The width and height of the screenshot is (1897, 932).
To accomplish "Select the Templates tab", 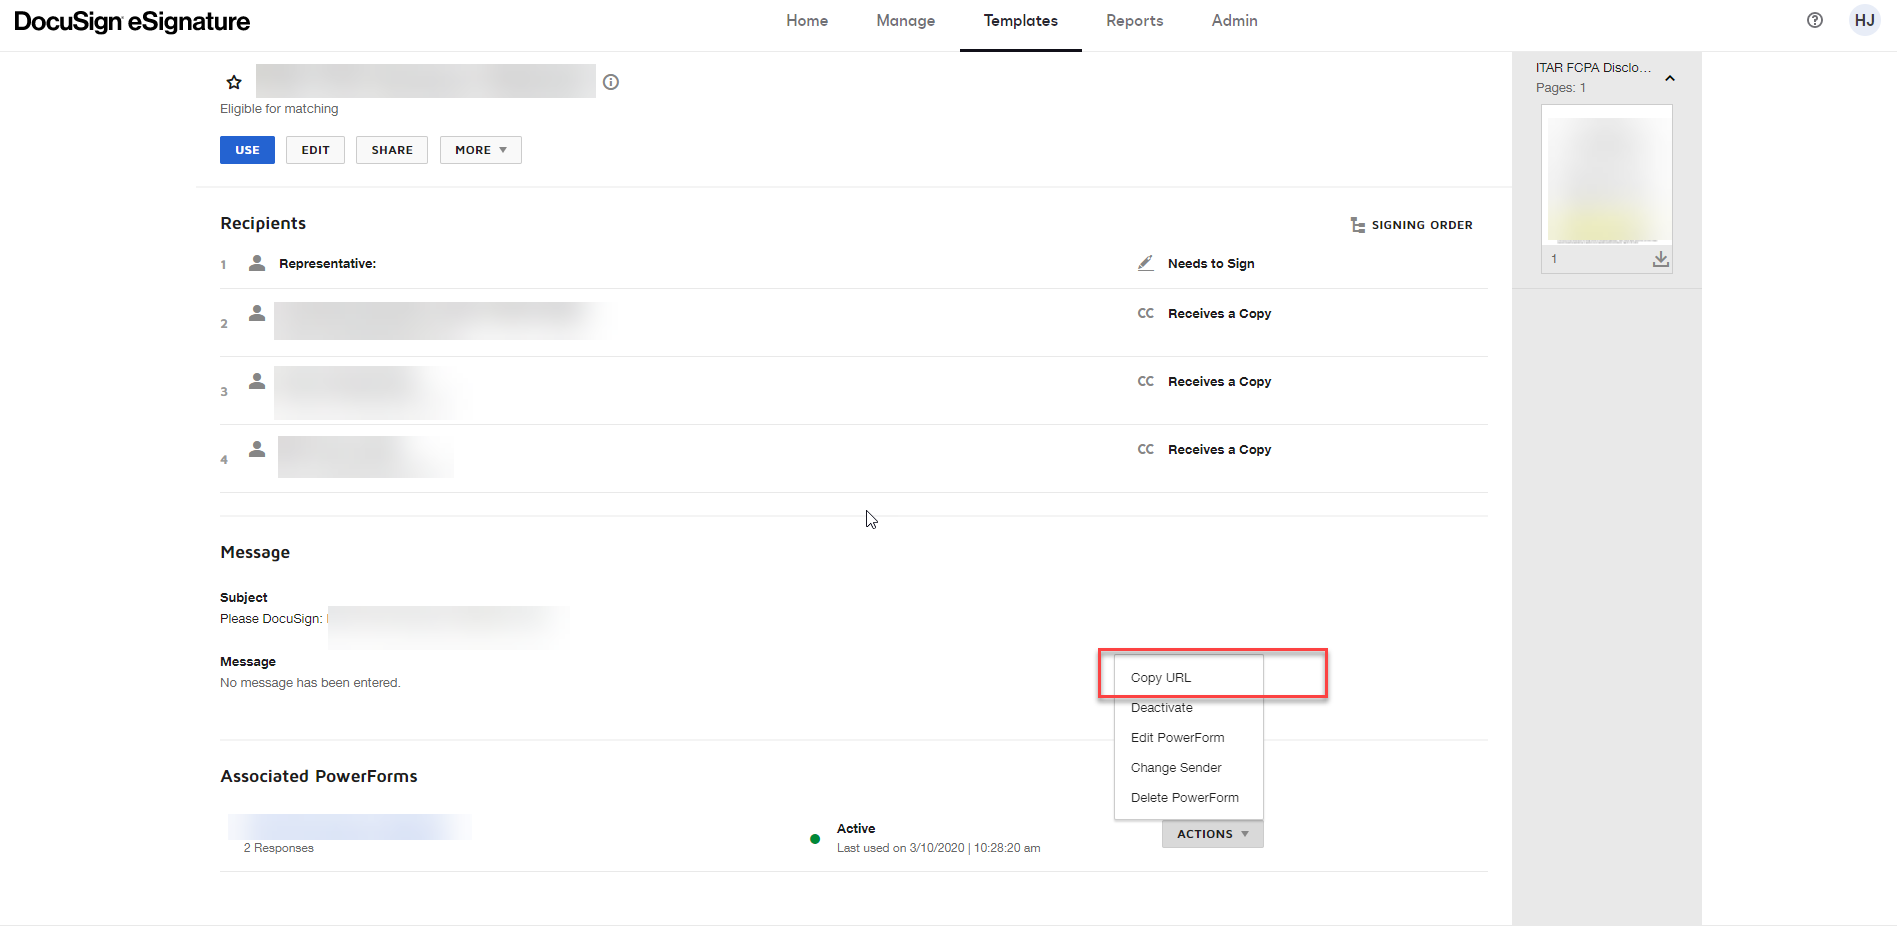I will pos(1021,21).
